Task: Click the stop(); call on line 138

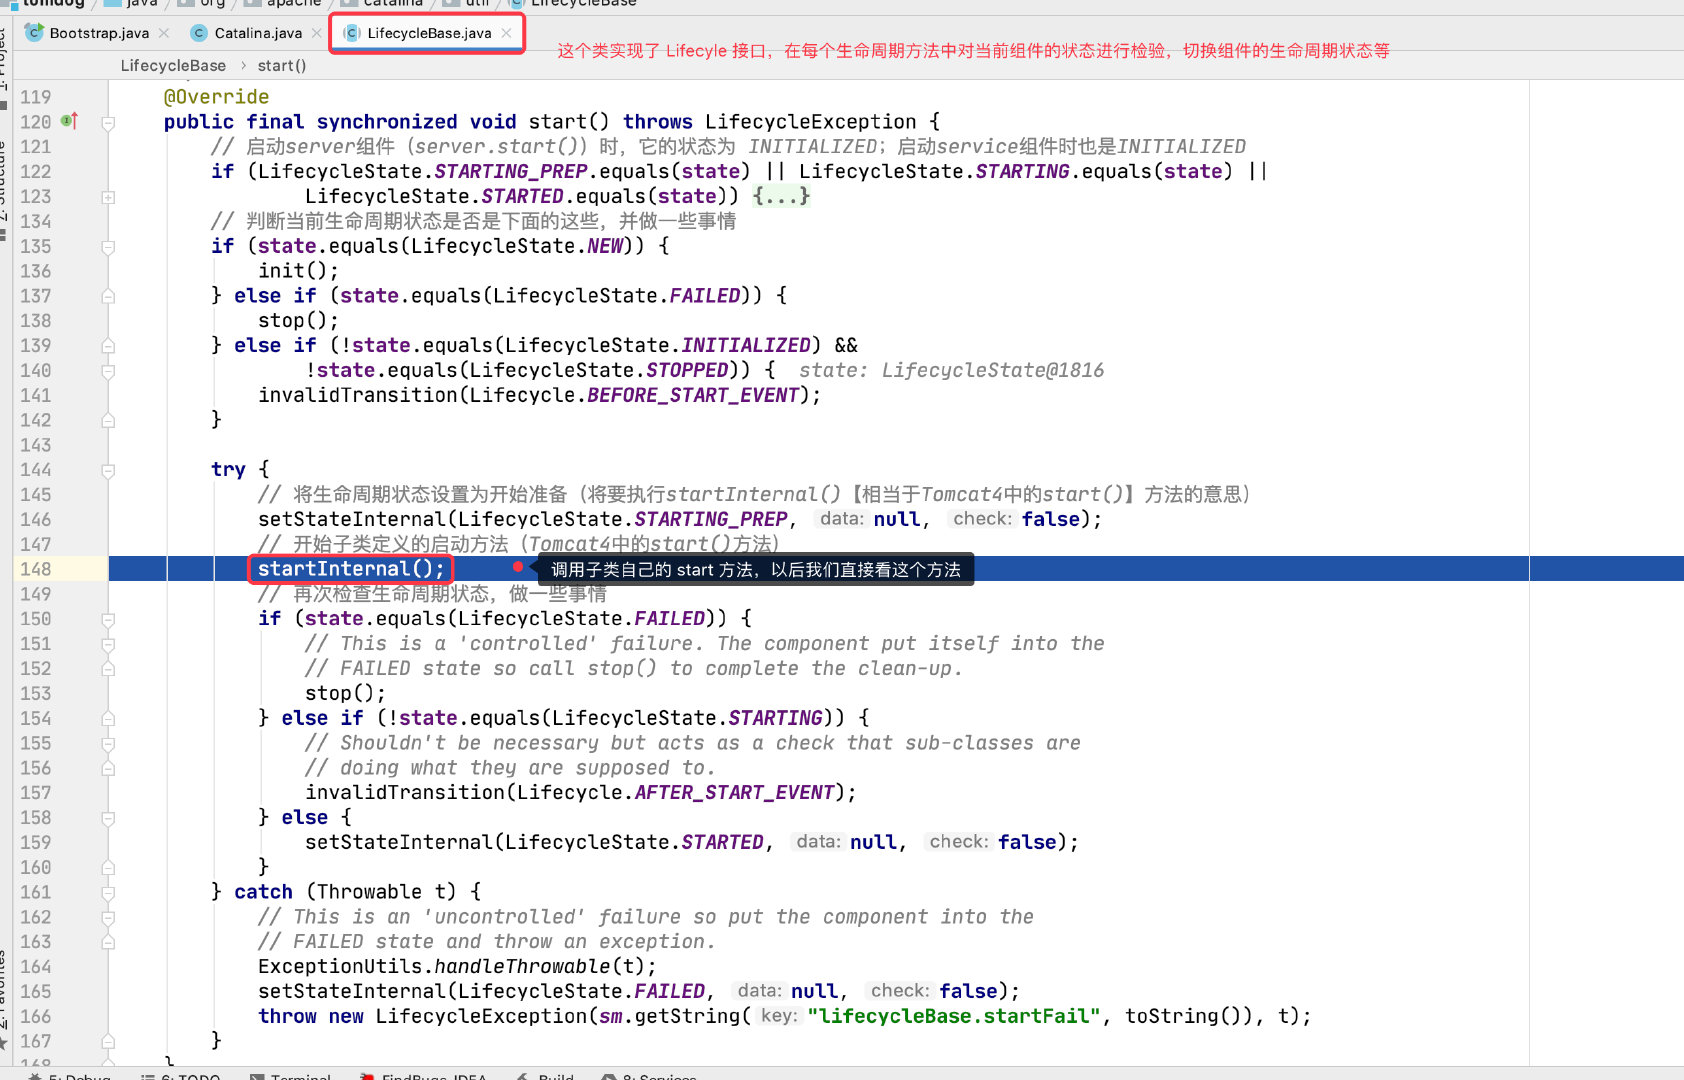Action: click(x=298, y=320)
